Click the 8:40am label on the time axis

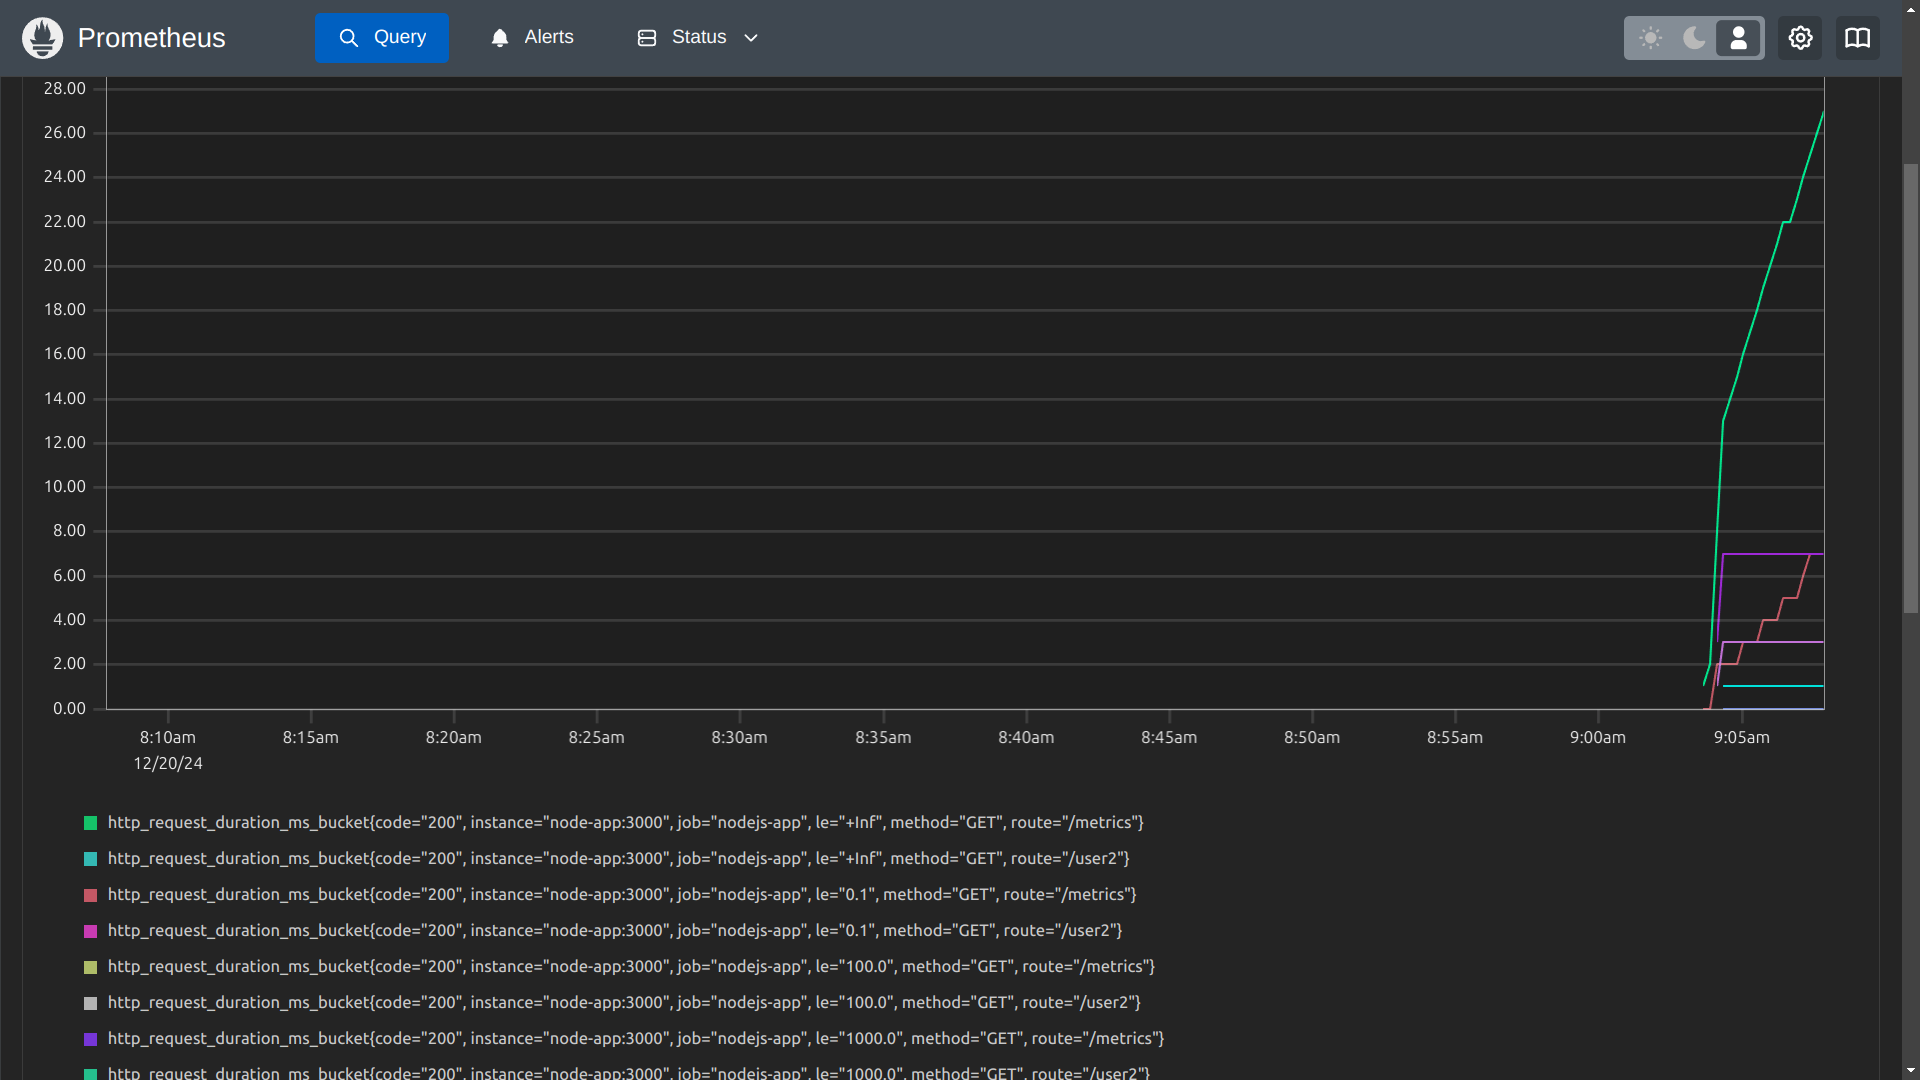point(1026,738)
